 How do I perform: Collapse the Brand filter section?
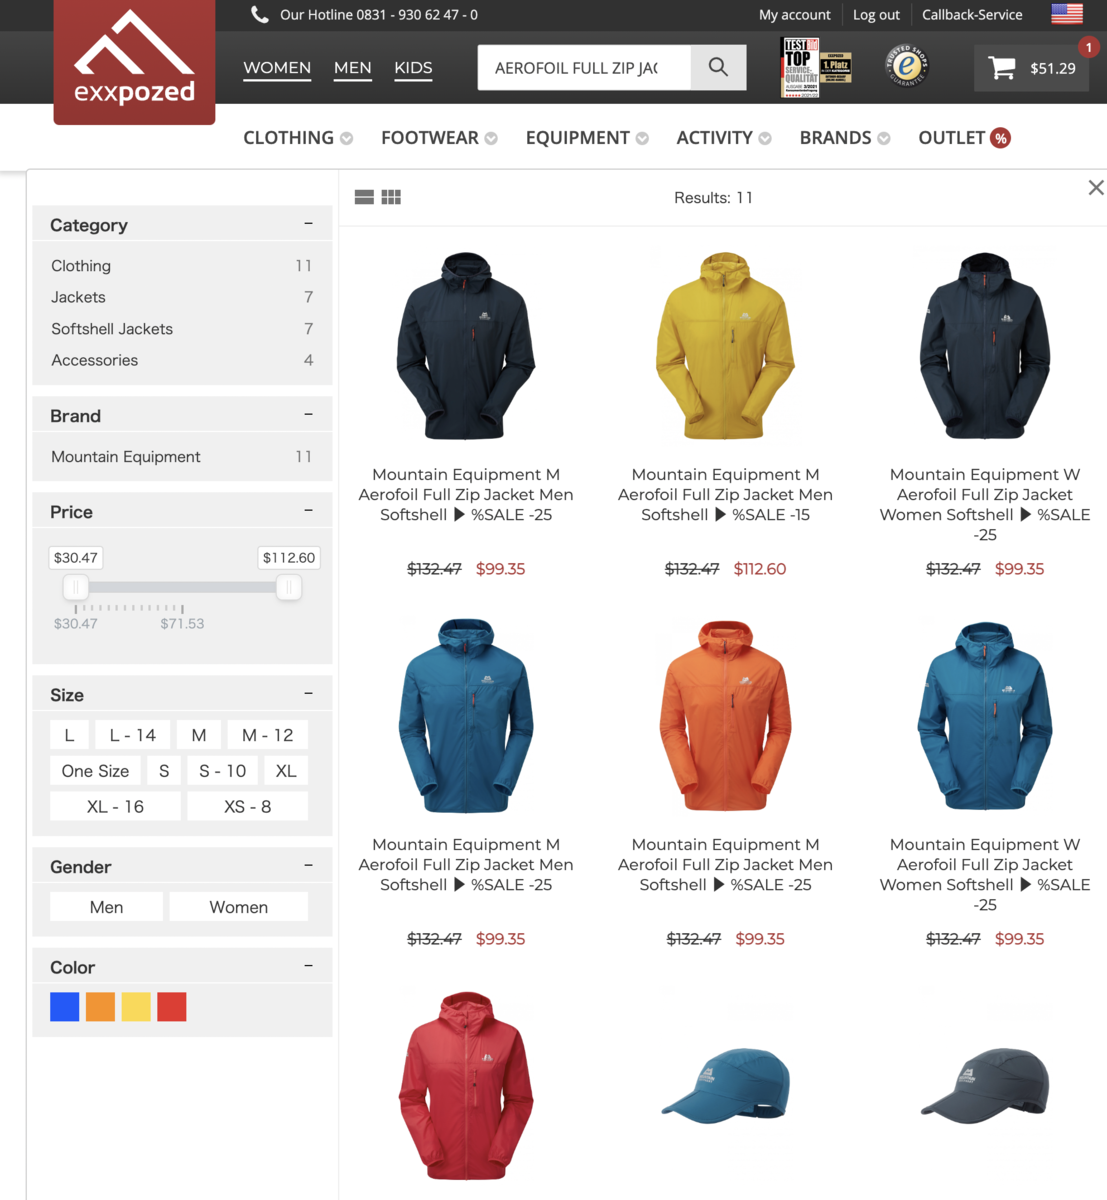(x=308, y=415)
